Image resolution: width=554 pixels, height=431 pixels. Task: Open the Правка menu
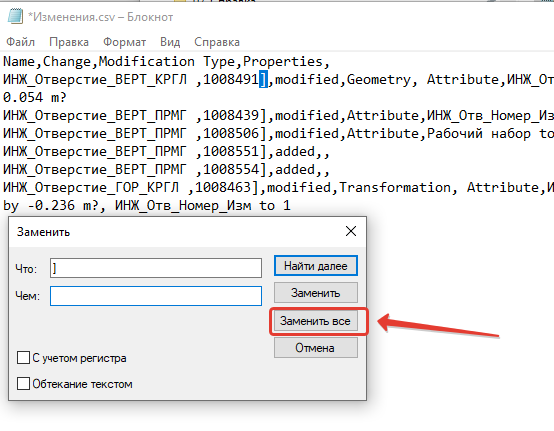[69, 42]
